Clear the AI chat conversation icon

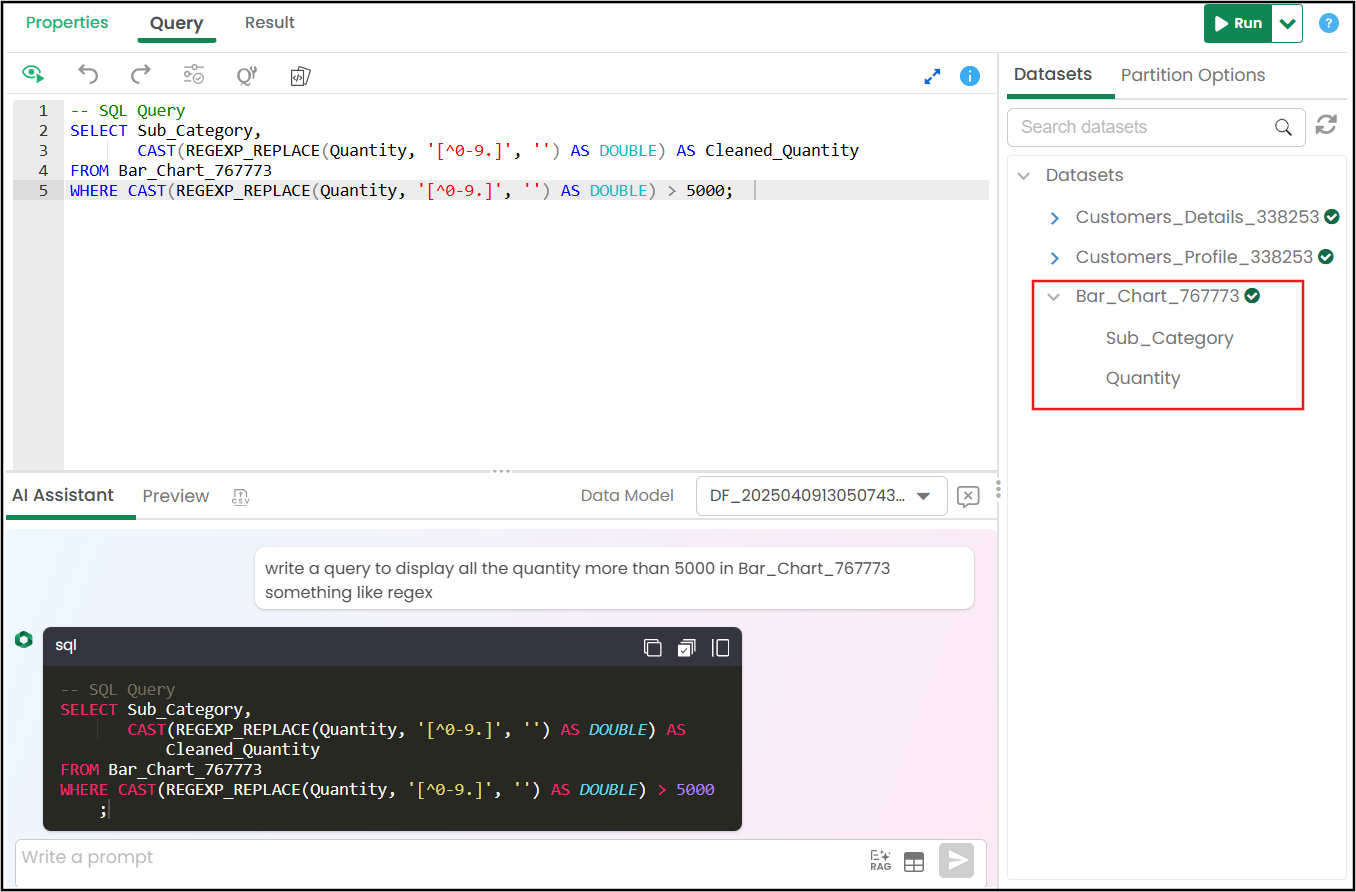968,496
